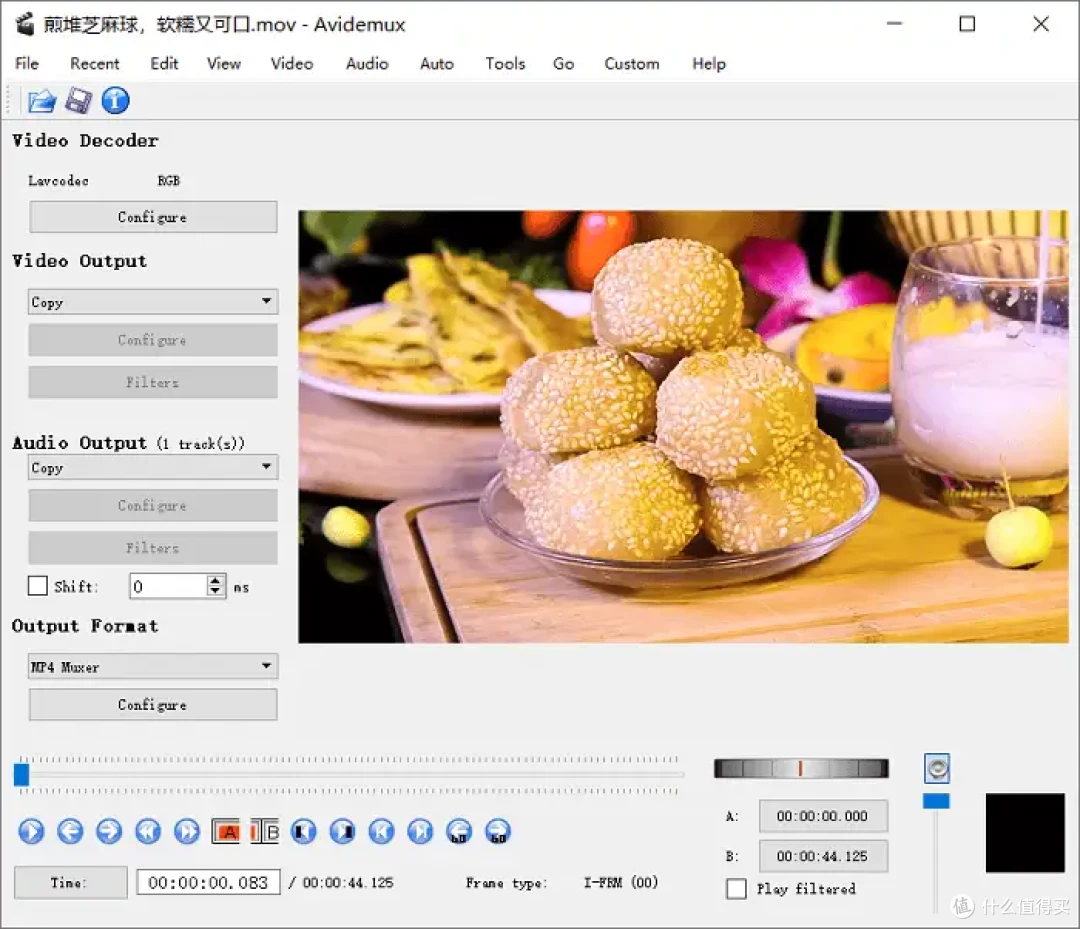1080x929 pixels.
Task: Toggle the Play filtered checkbox
Action: click(x=736, y=888)
